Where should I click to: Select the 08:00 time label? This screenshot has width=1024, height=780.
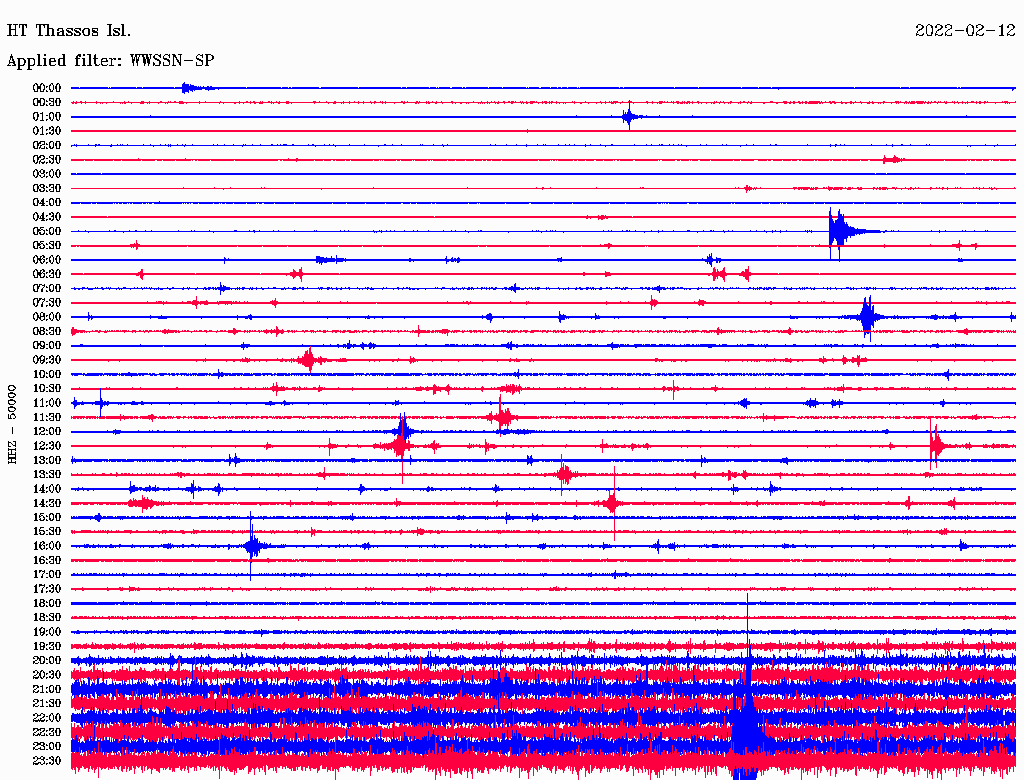coord(46,317)
